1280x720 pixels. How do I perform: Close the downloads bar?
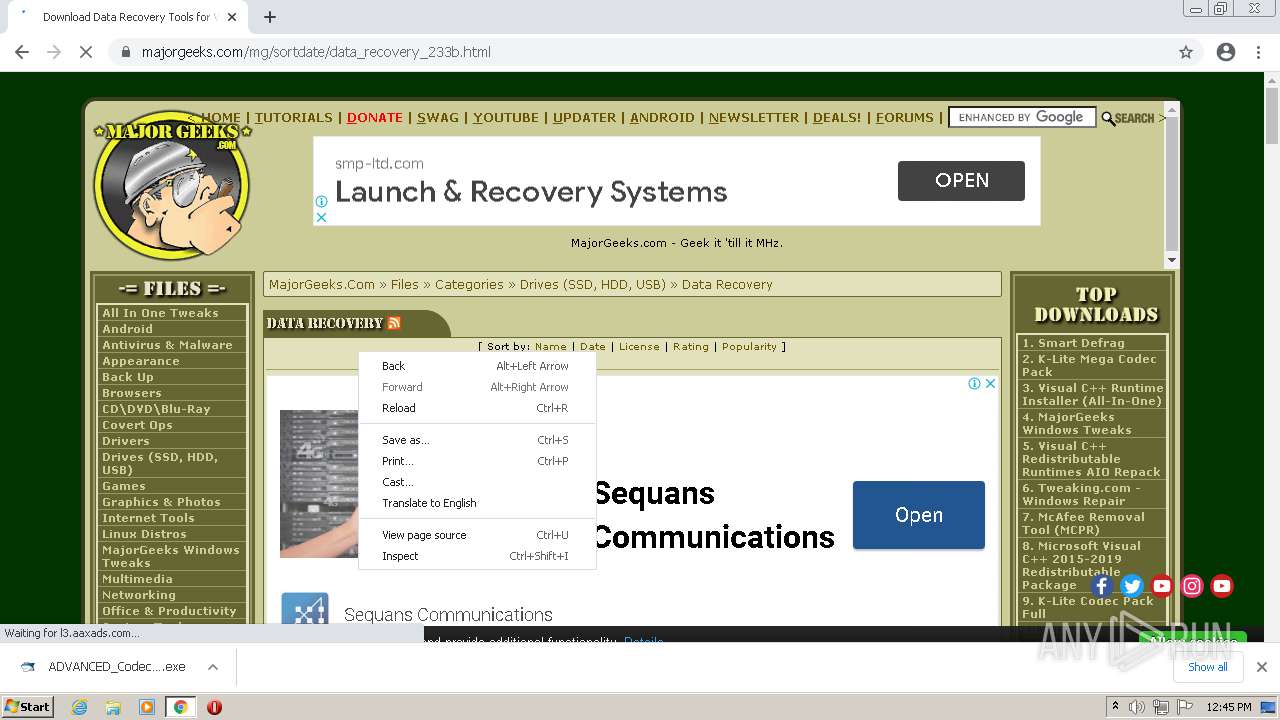[x=1261, y=667]
